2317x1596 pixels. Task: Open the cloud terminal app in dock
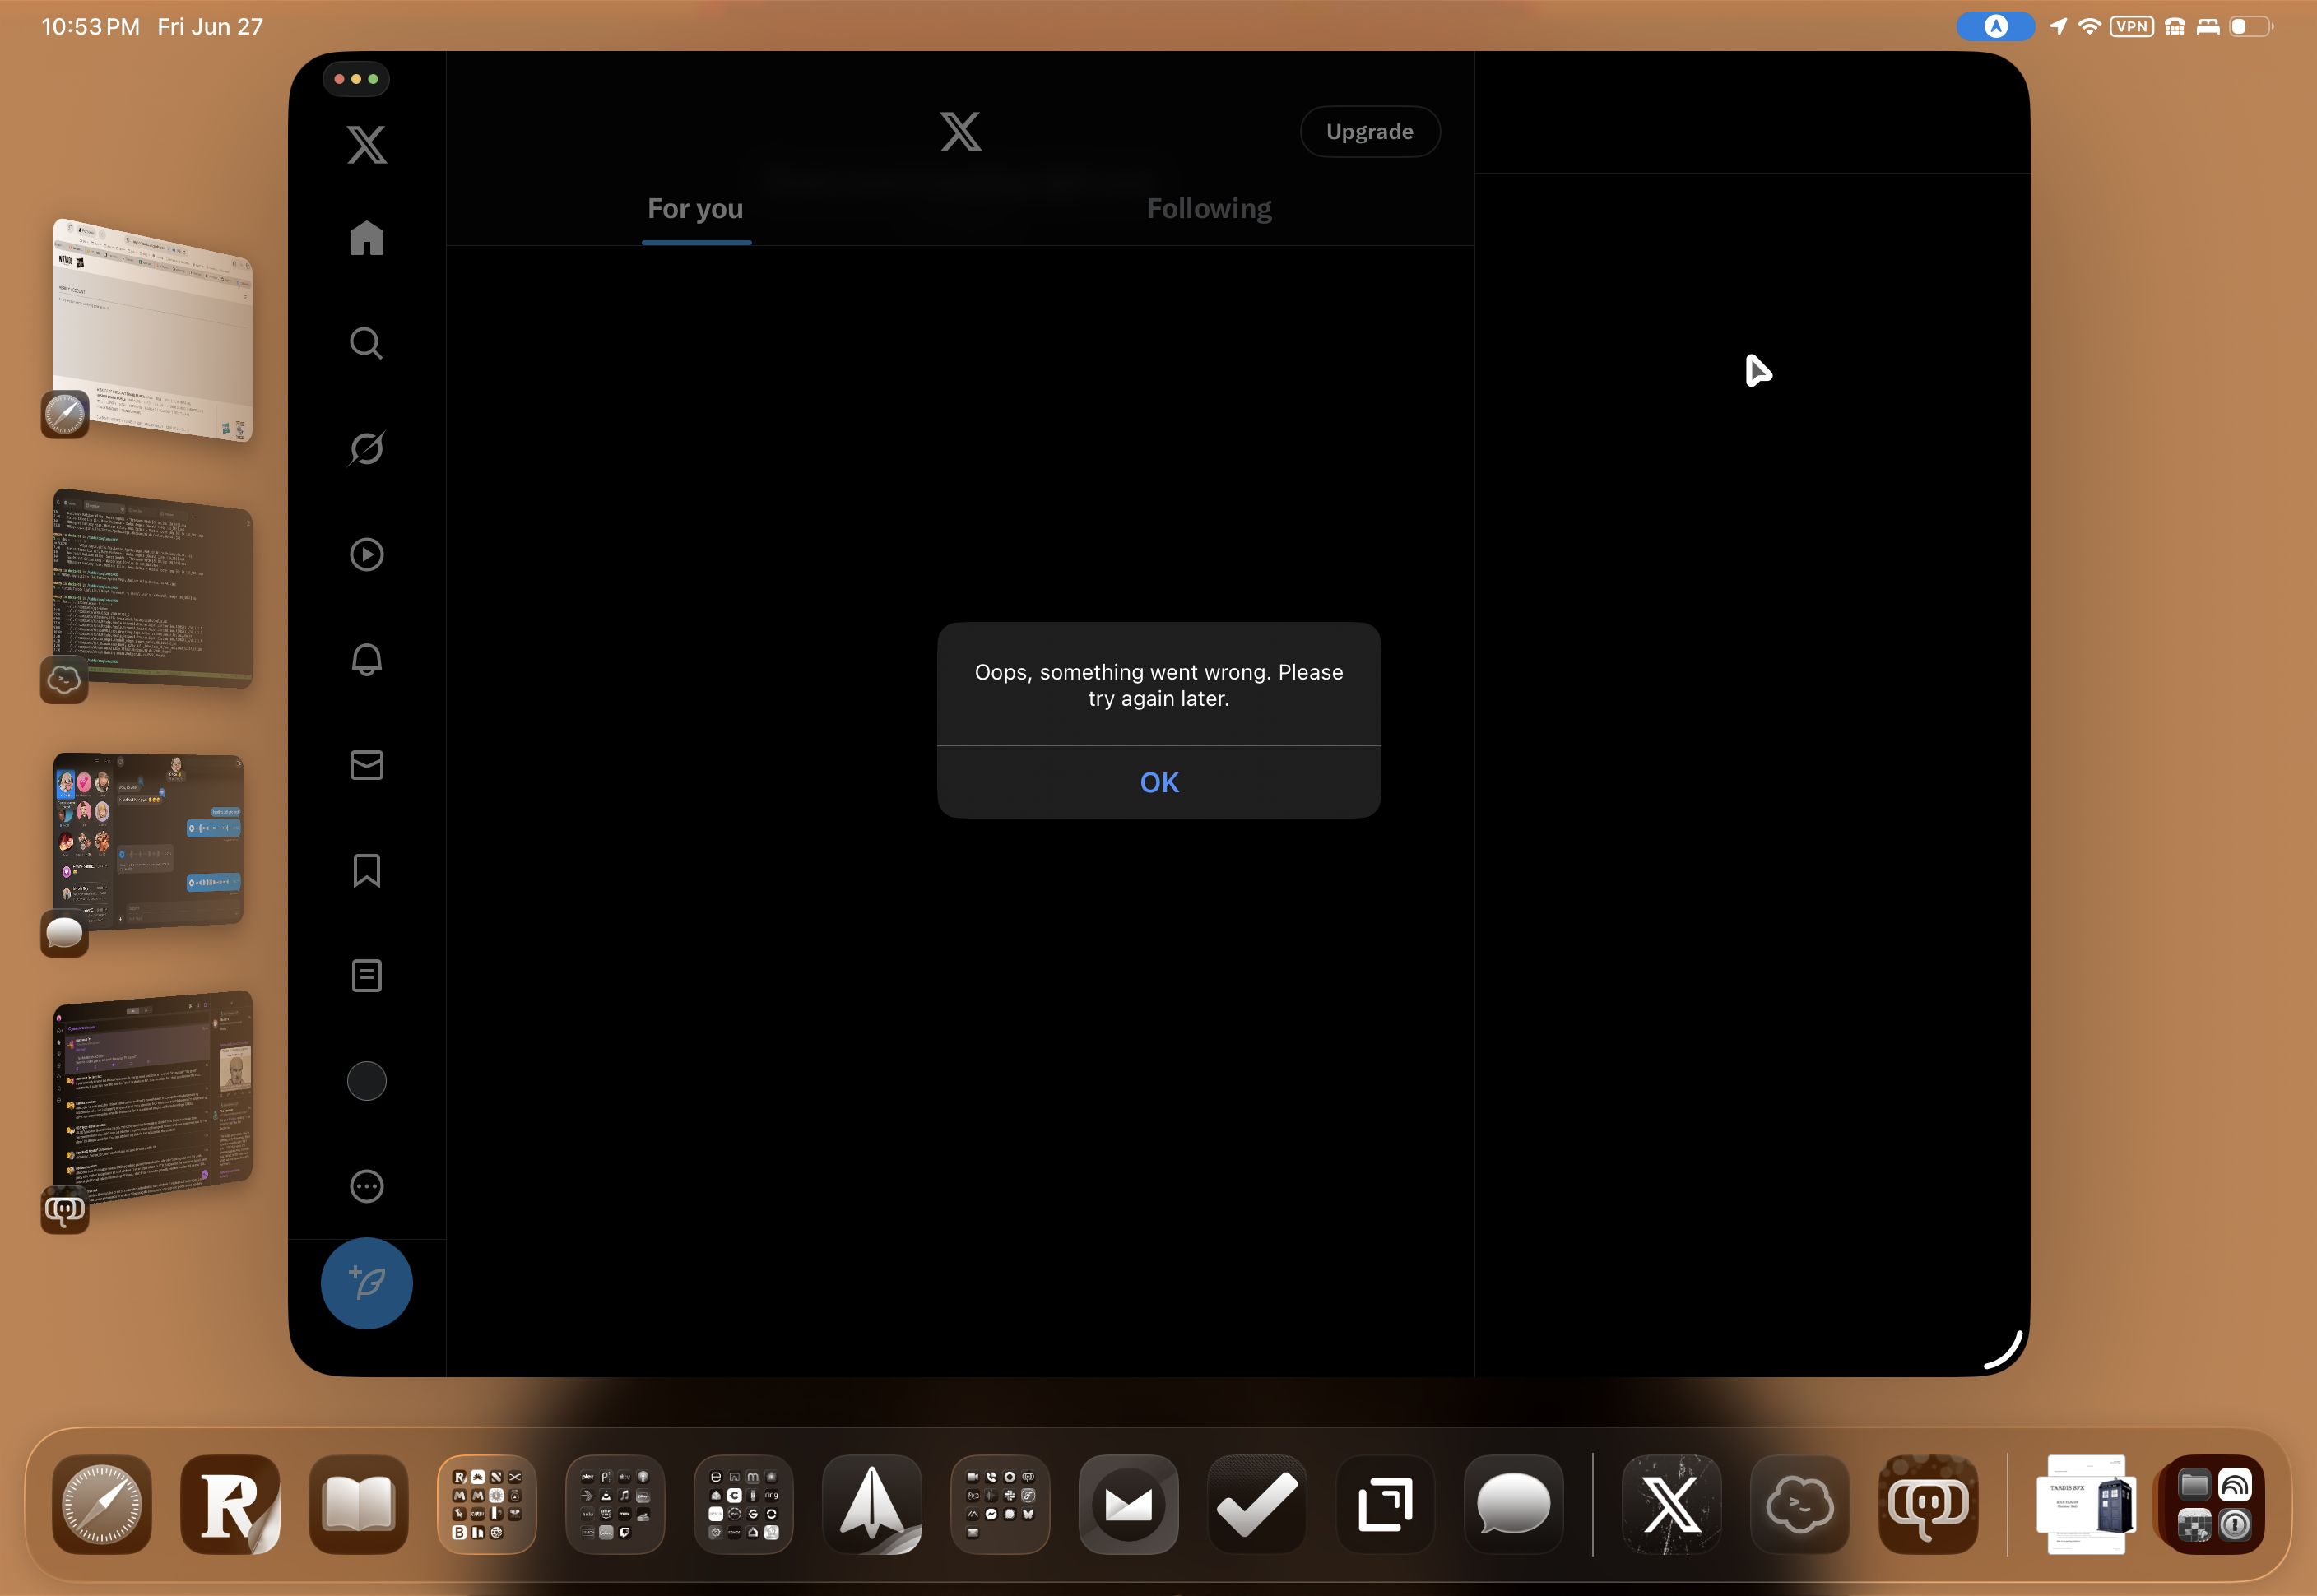click(1800, 1504)
